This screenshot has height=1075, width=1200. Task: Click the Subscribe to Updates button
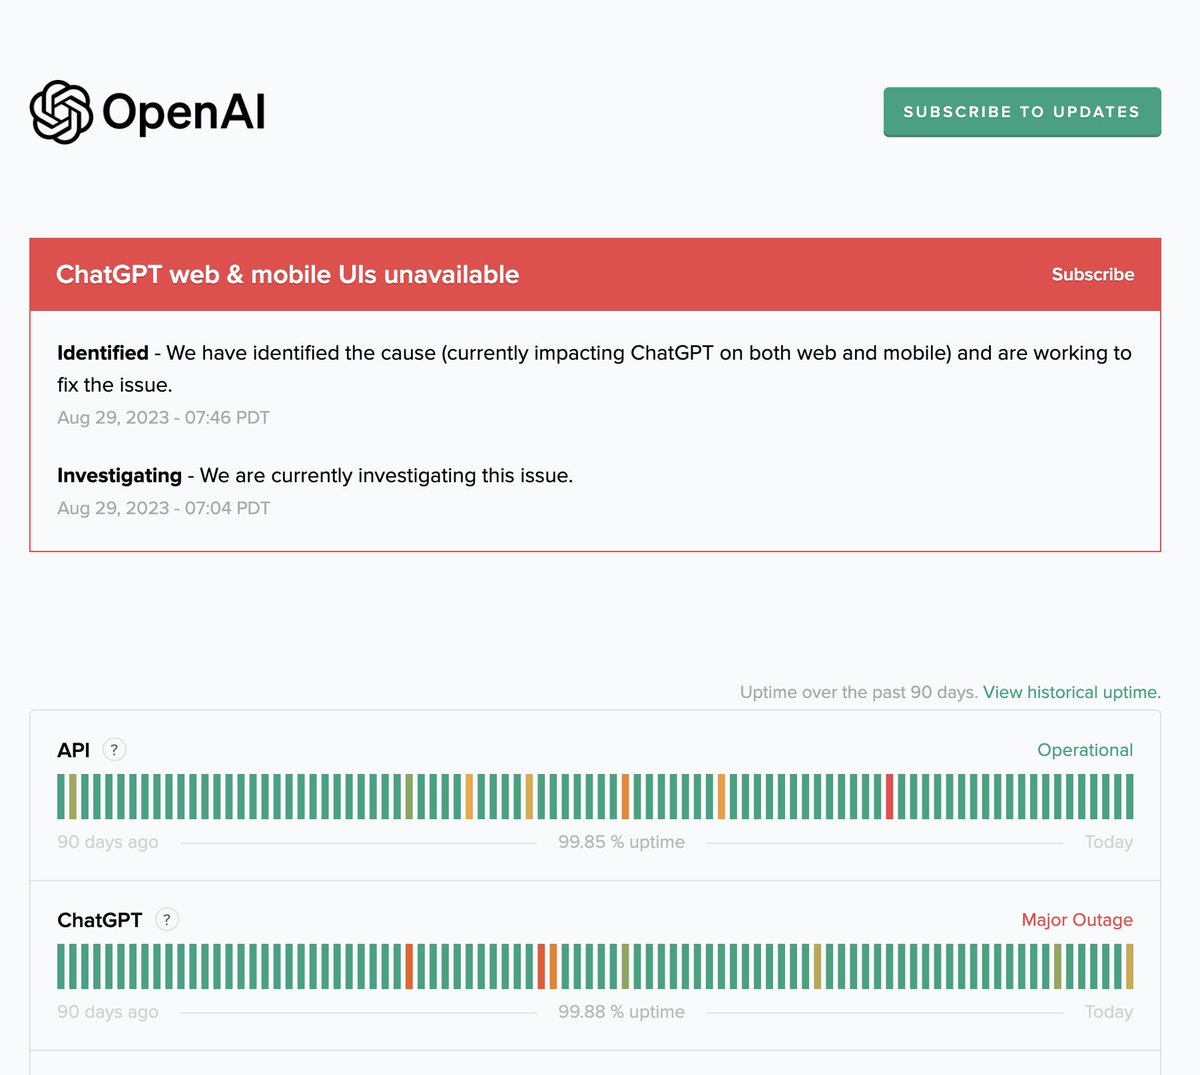(1022, 112)
